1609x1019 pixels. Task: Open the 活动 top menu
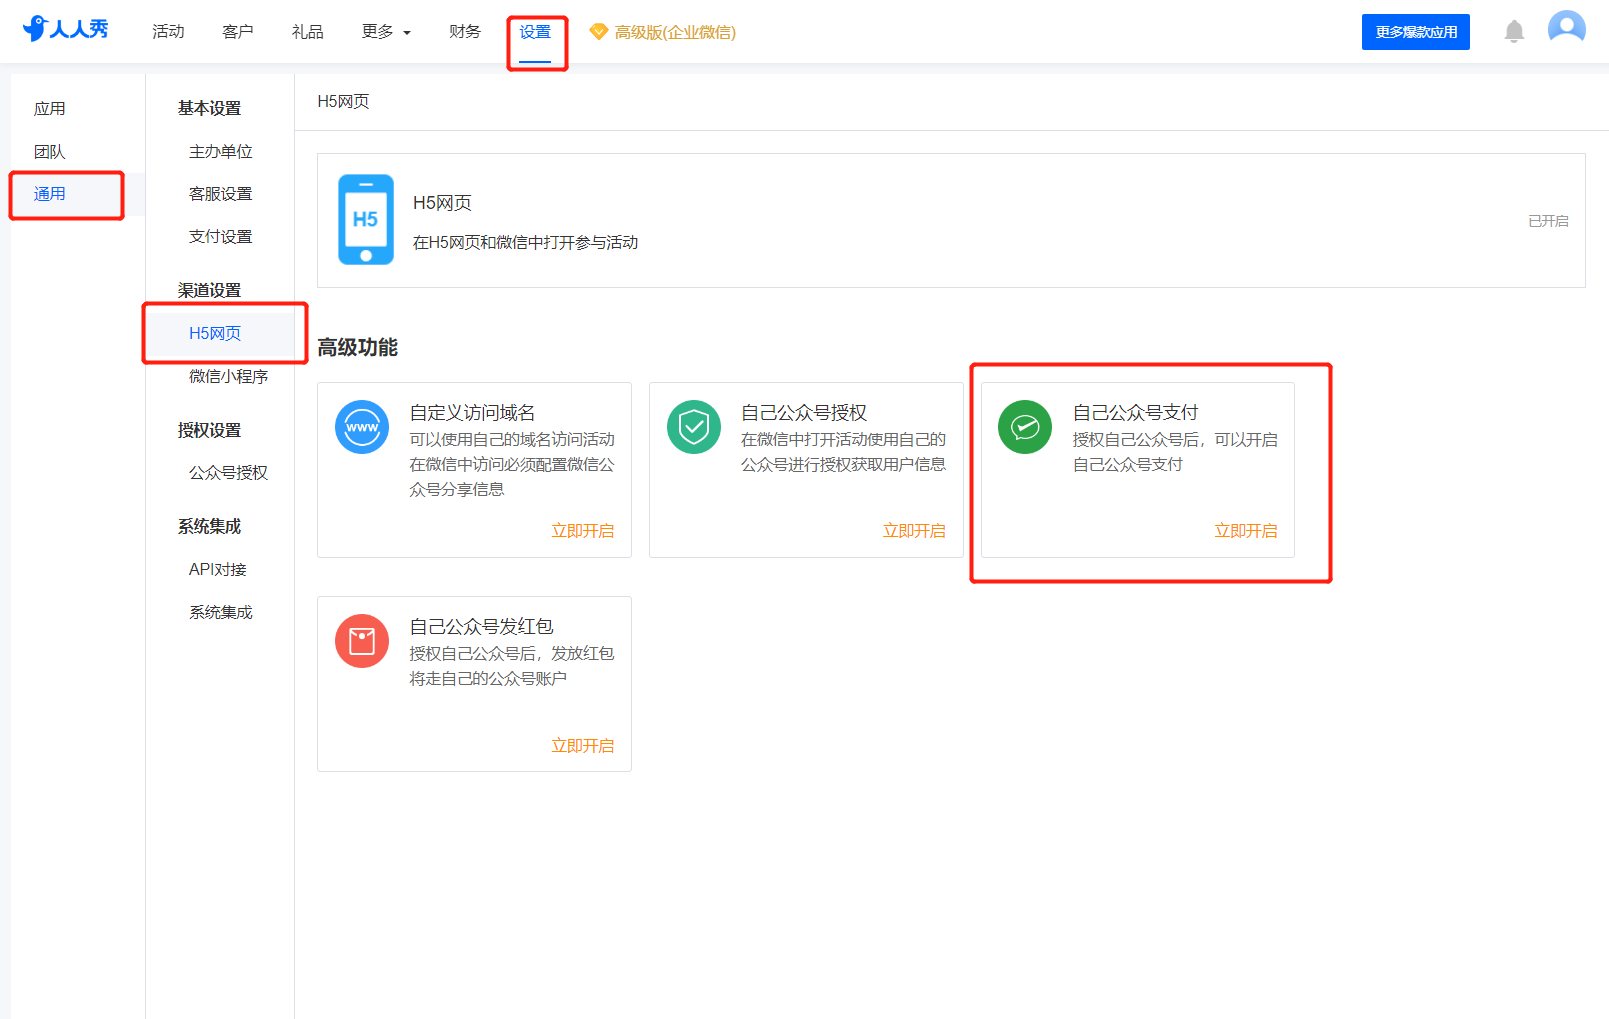pyautogui.click(x=168, y=32)
